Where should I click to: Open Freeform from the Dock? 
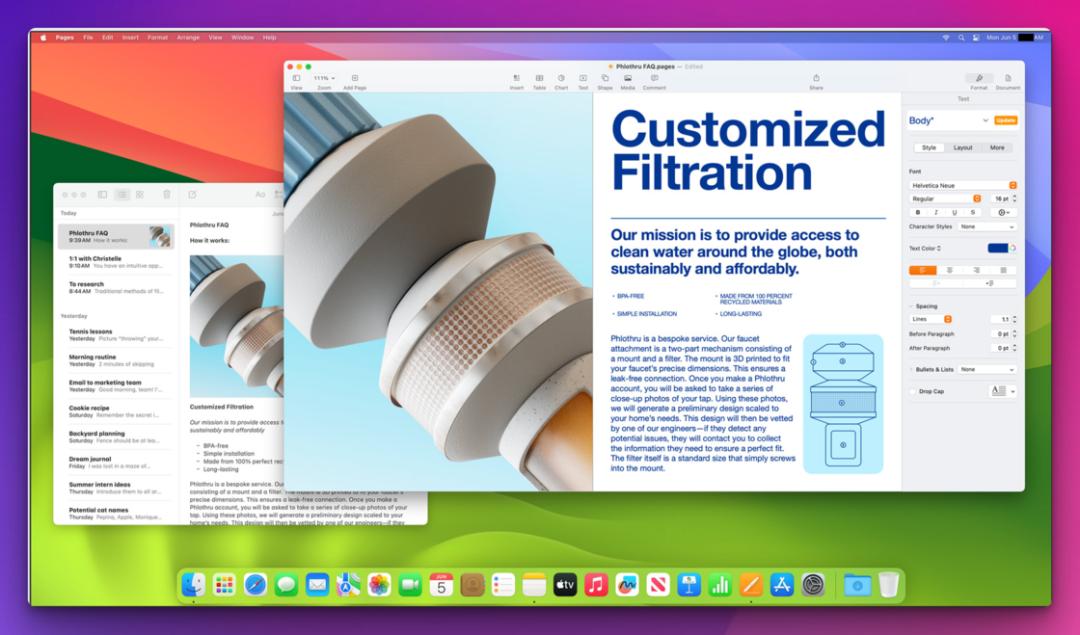tap(627, 585)
